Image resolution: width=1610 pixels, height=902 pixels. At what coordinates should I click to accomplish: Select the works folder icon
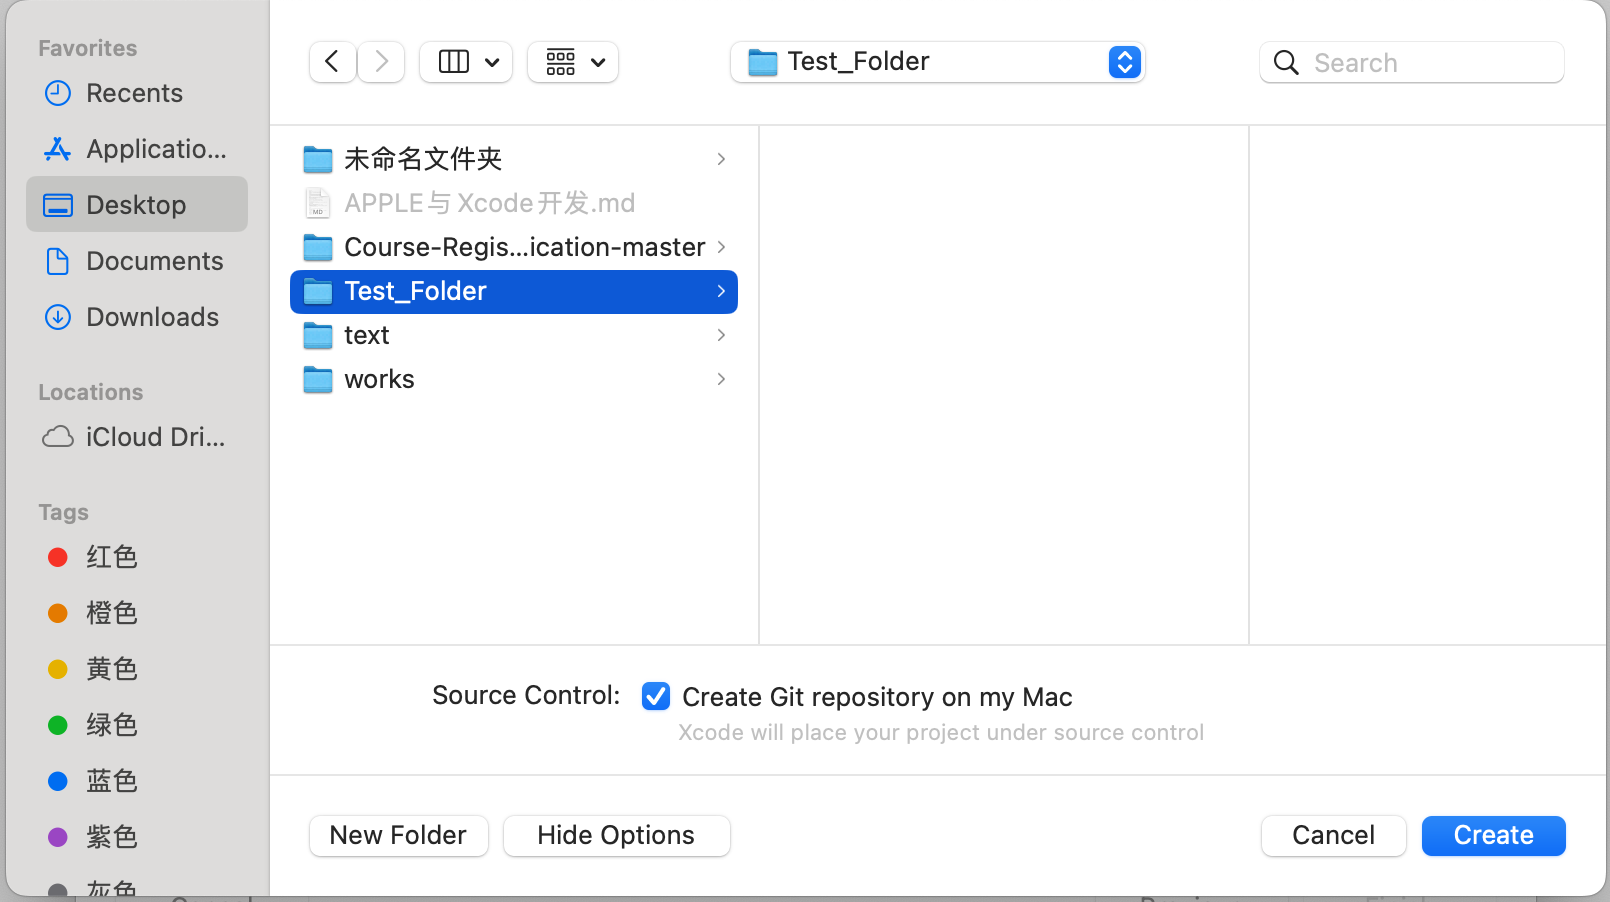pos(318,379)
